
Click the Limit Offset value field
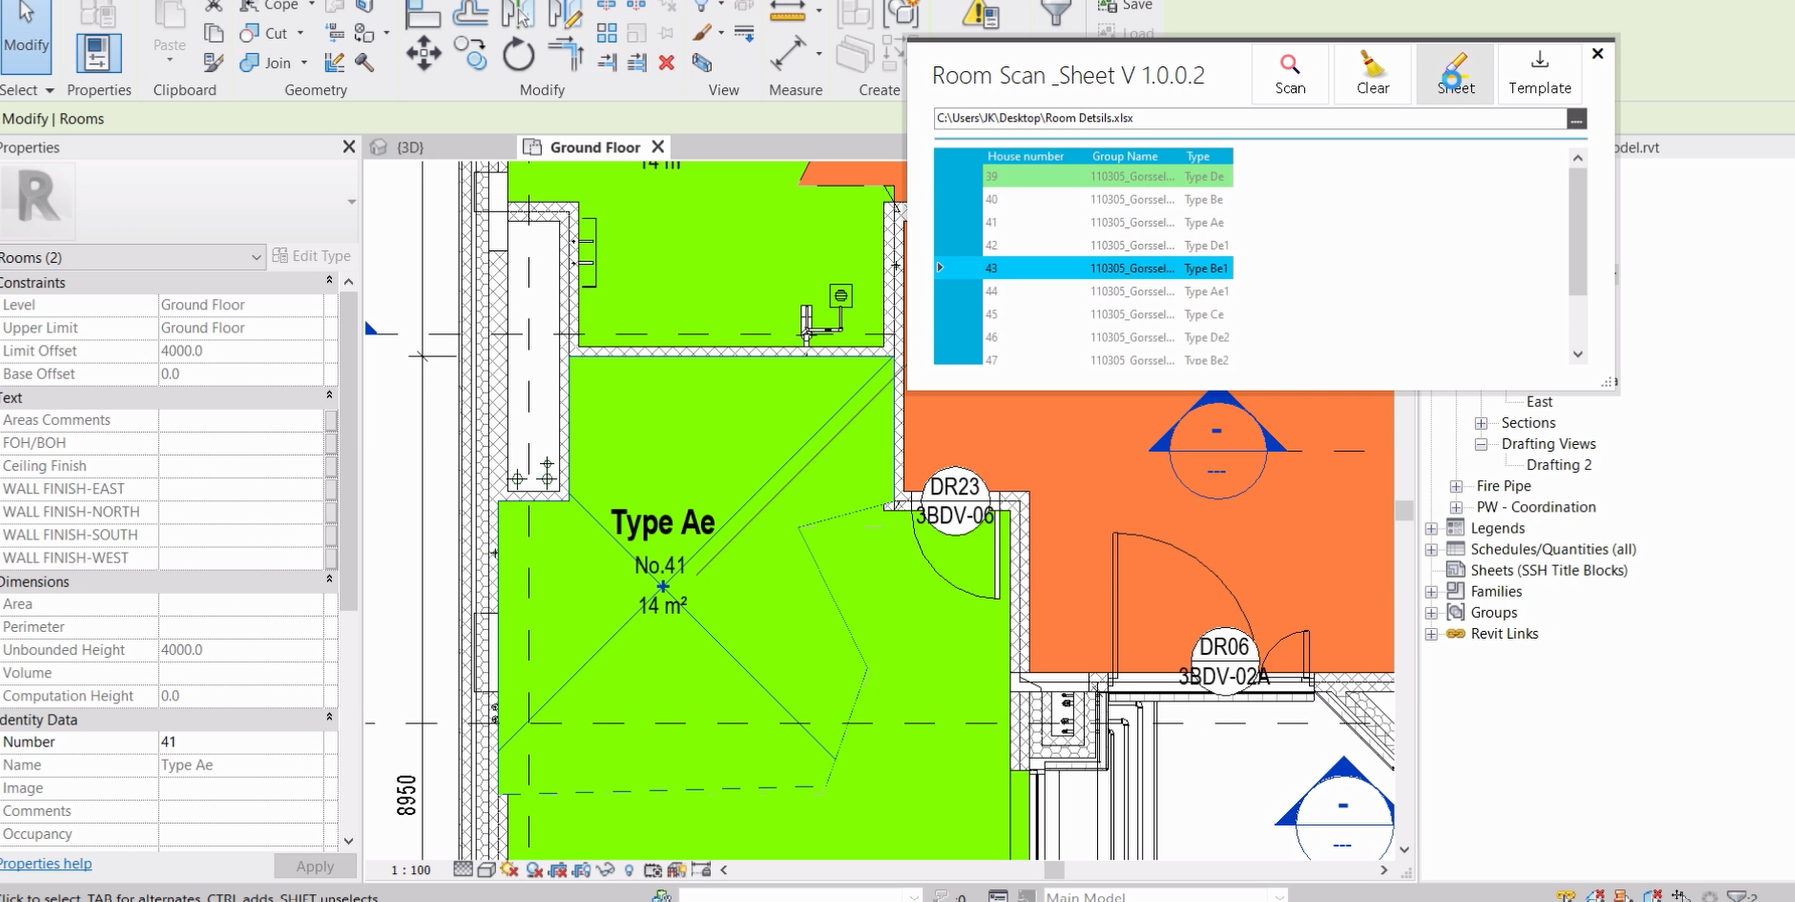pos(241,351)
